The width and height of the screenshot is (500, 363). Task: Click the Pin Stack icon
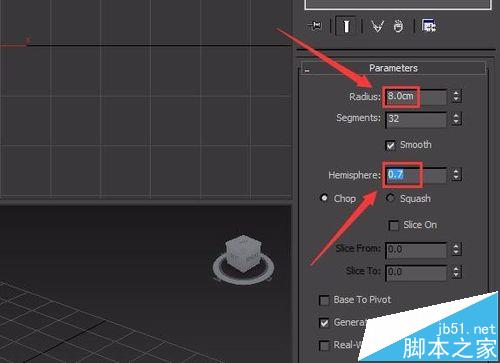(x=314, y=25)
